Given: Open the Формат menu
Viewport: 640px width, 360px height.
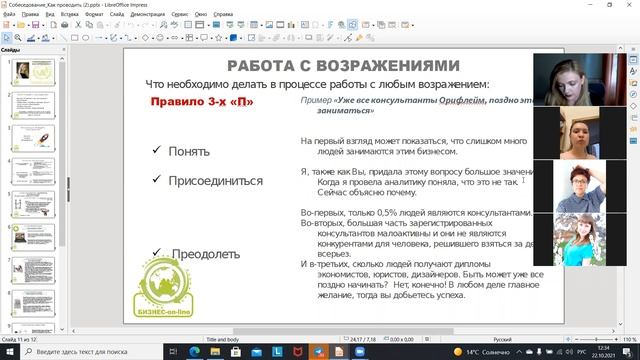Looking at the screenshot, I should 94,14.
